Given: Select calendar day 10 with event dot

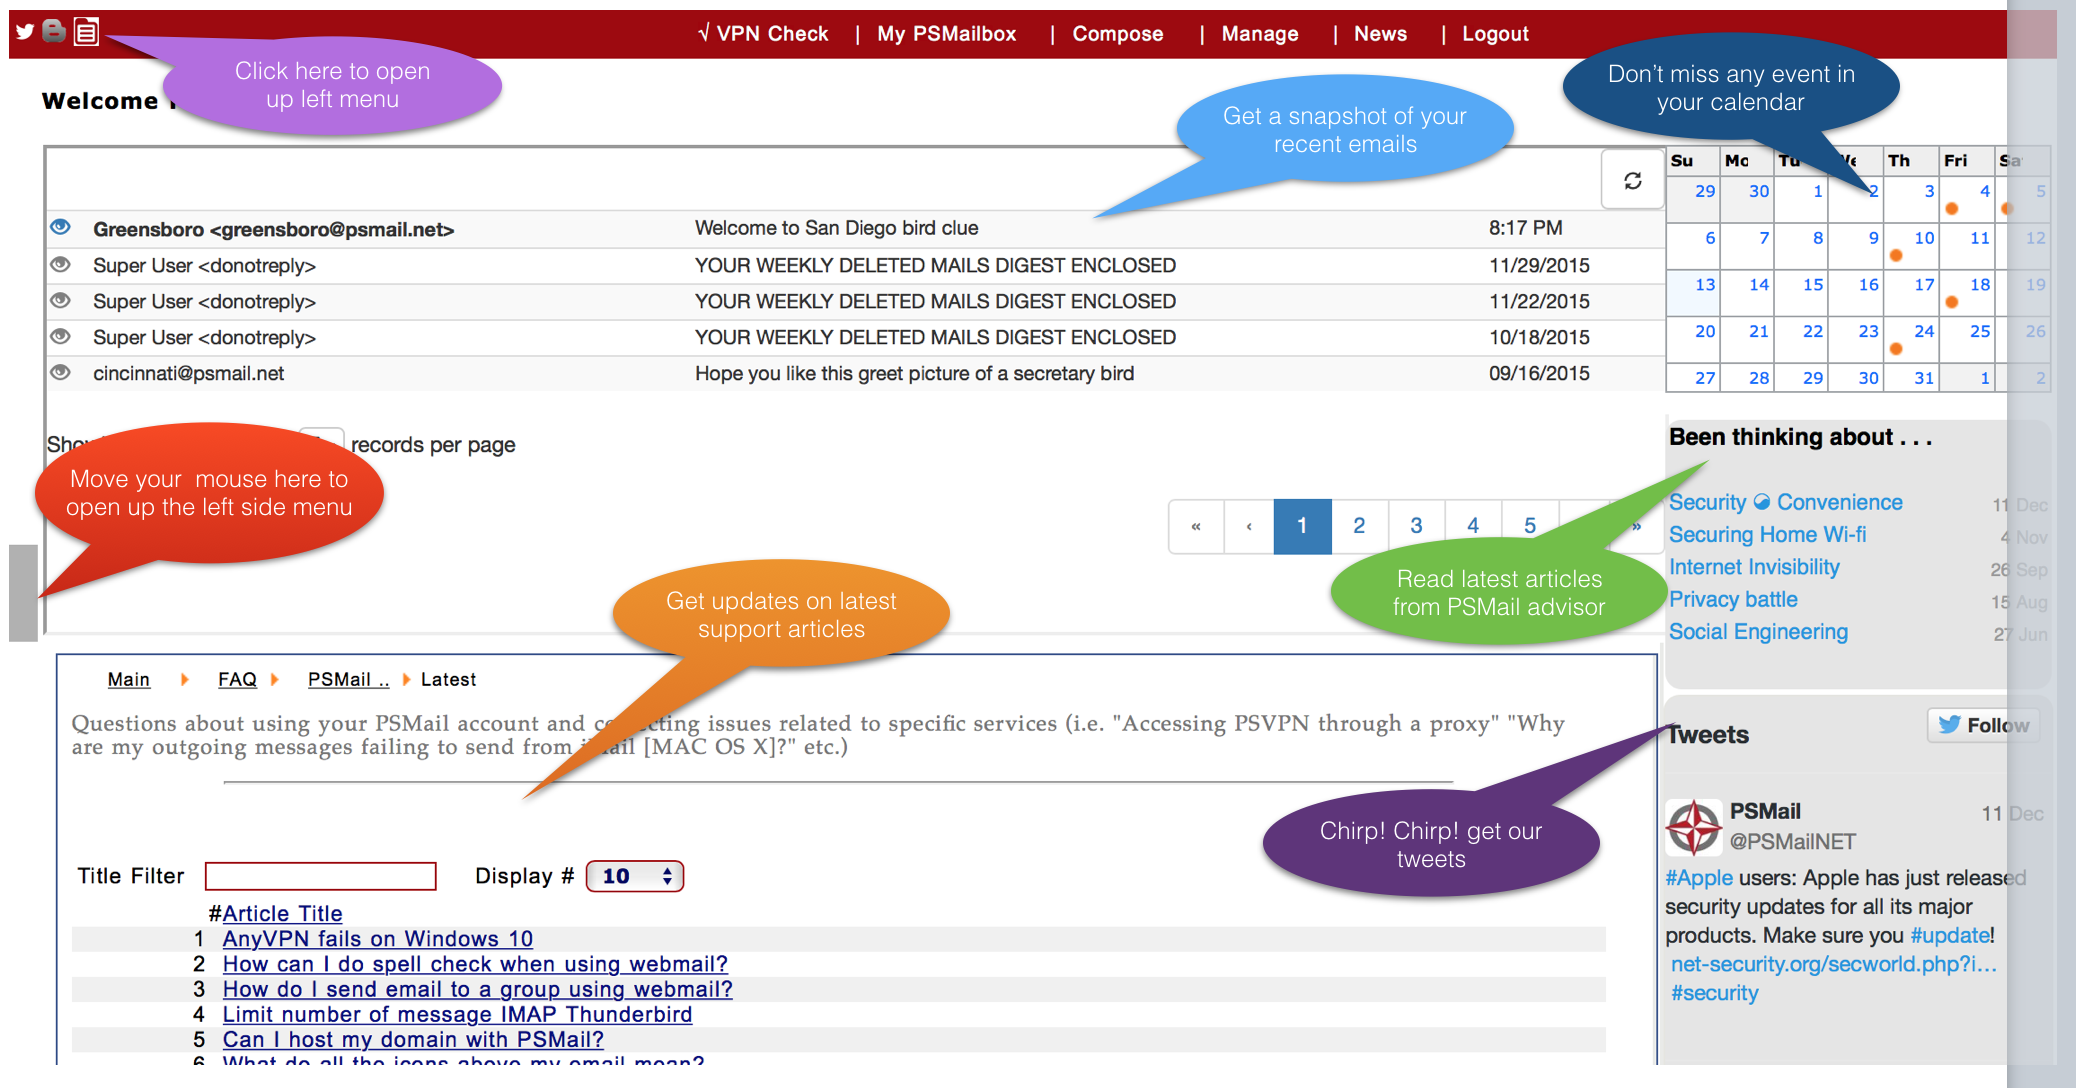Looking at the screenshot, I should [1912, 246].
